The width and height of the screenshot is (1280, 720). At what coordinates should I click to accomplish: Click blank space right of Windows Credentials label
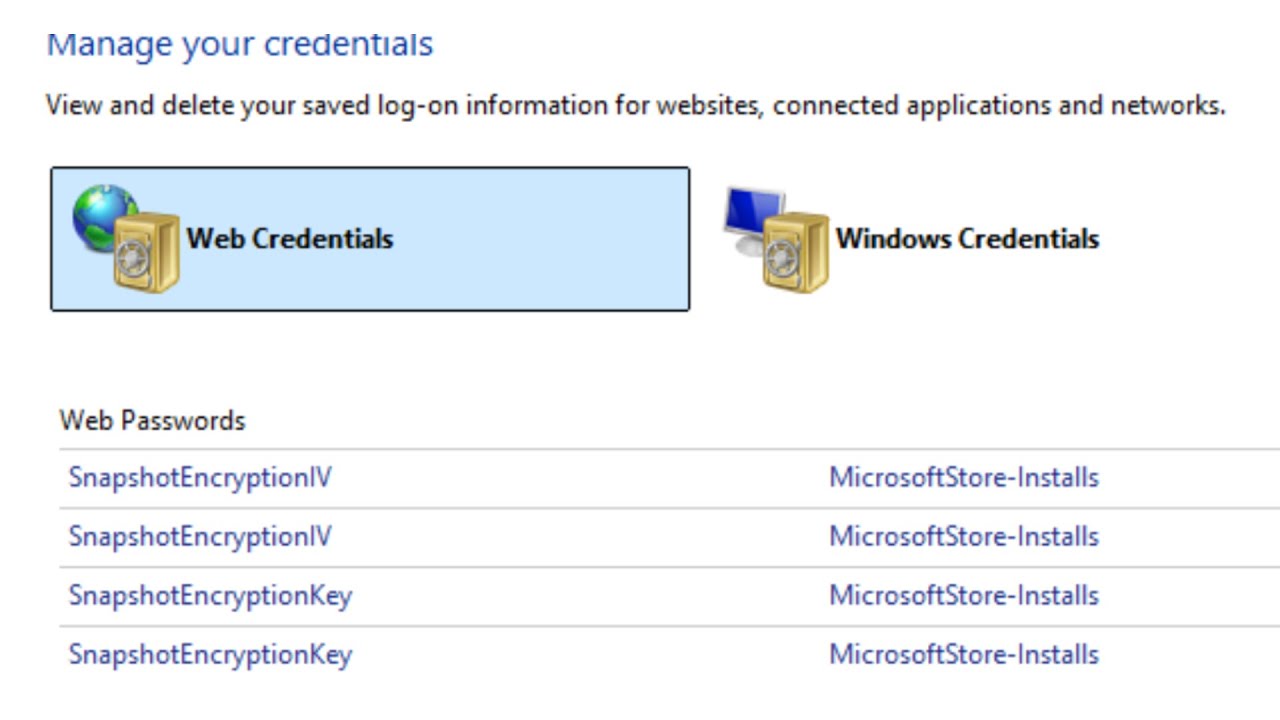click(1190, 239)
